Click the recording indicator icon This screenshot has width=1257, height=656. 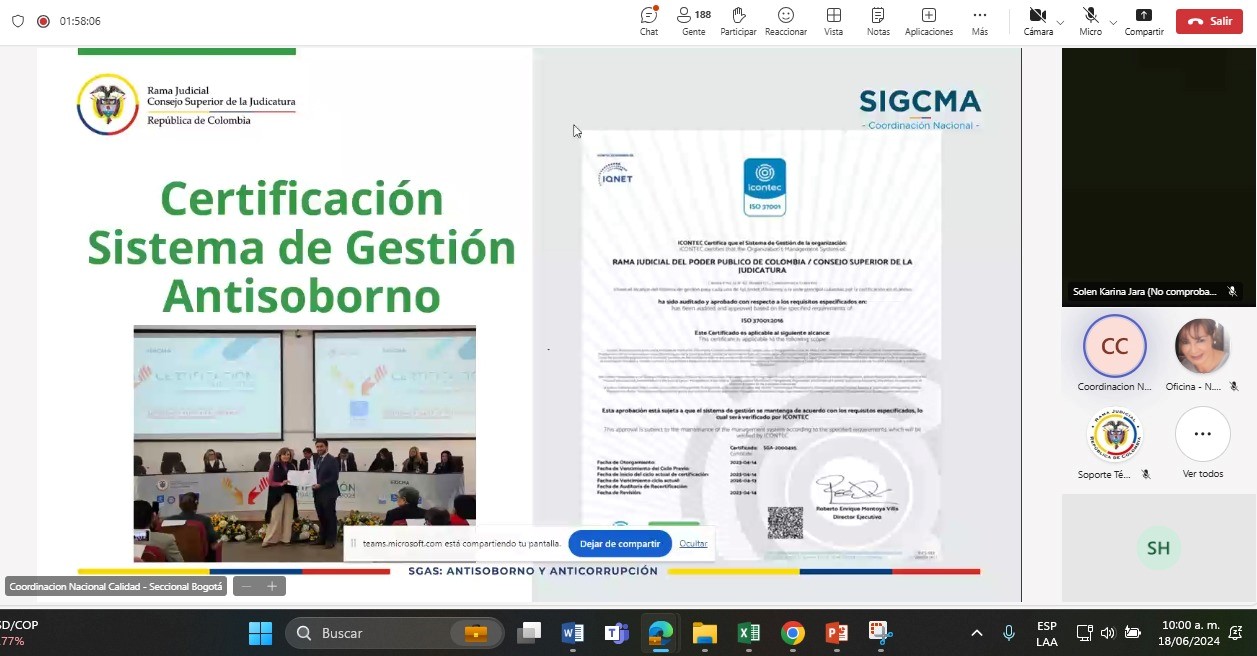43,21
